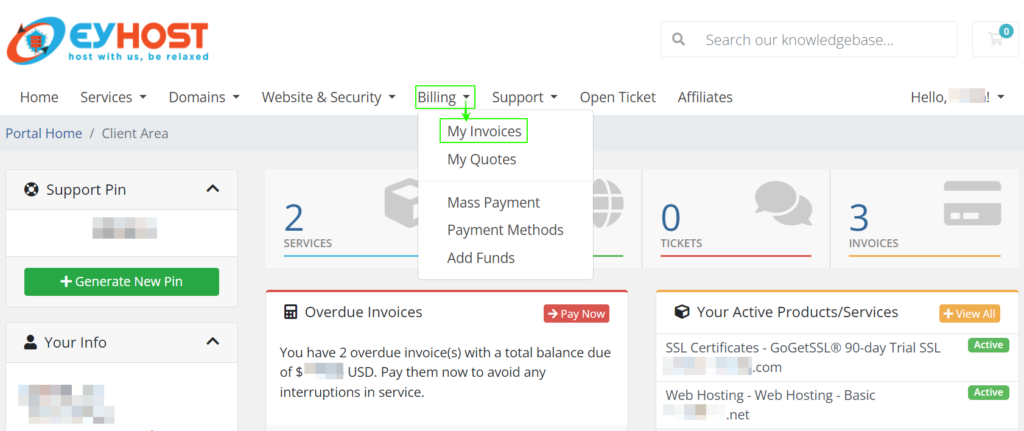
Task: Open the Tickets count tile
Action: 736,219
